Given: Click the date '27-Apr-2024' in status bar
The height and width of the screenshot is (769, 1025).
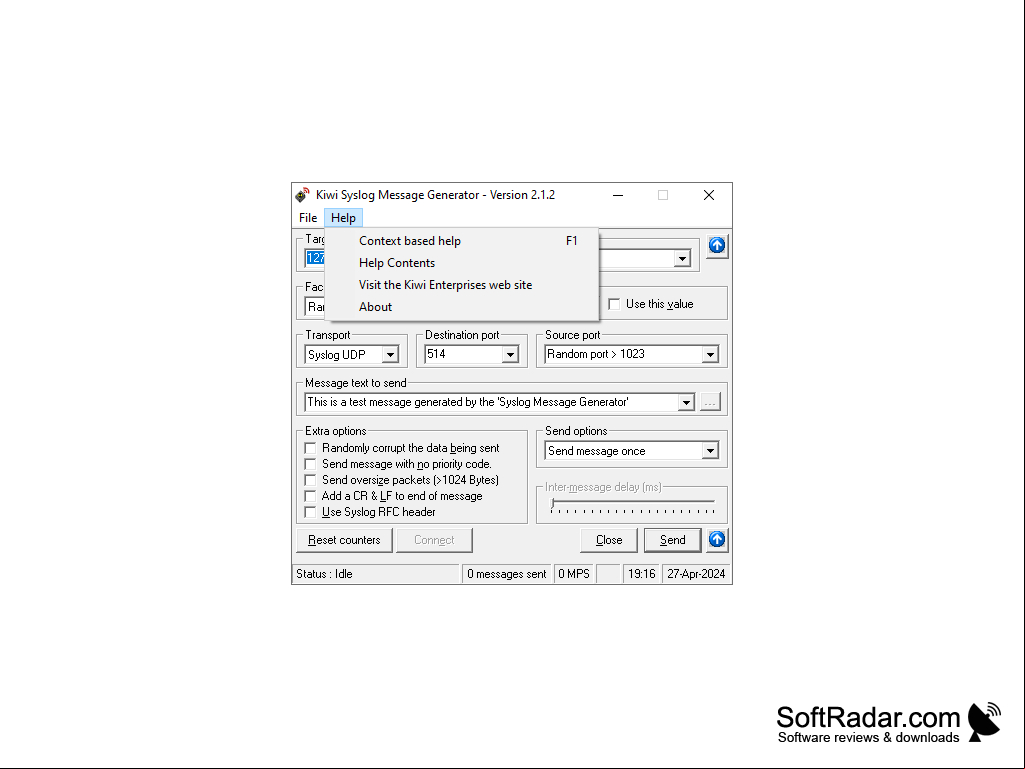Looking at the screenshot, I should tap(696, 574).
